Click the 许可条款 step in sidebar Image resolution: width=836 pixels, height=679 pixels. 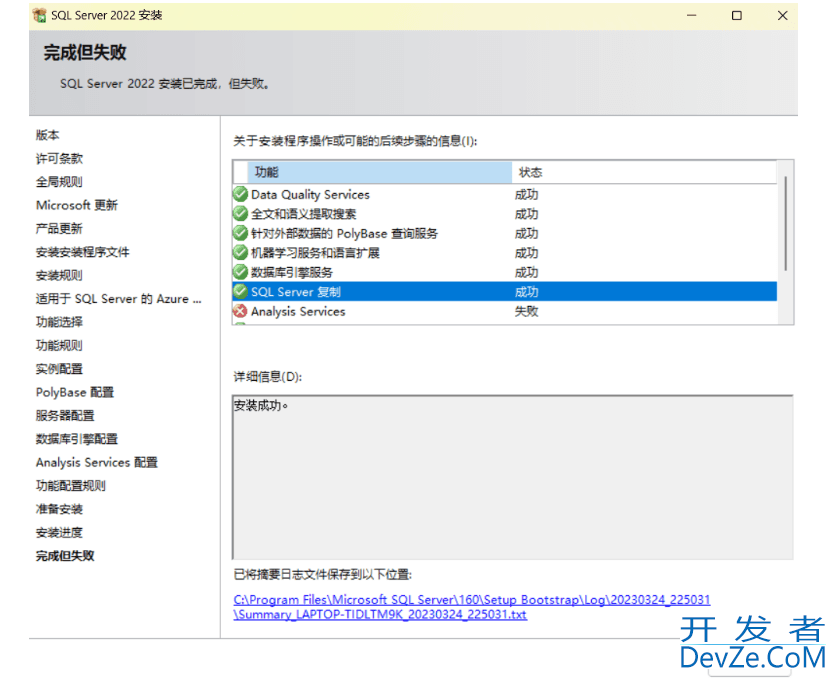(x=59, y=158)
